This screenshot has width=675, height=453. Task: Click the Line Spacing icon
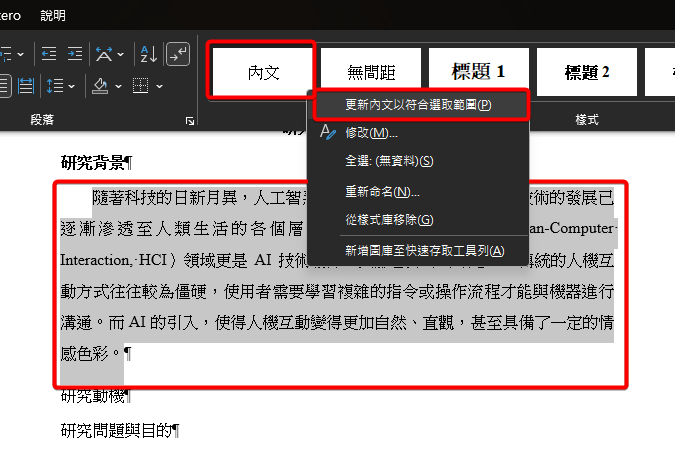(56, 86)
